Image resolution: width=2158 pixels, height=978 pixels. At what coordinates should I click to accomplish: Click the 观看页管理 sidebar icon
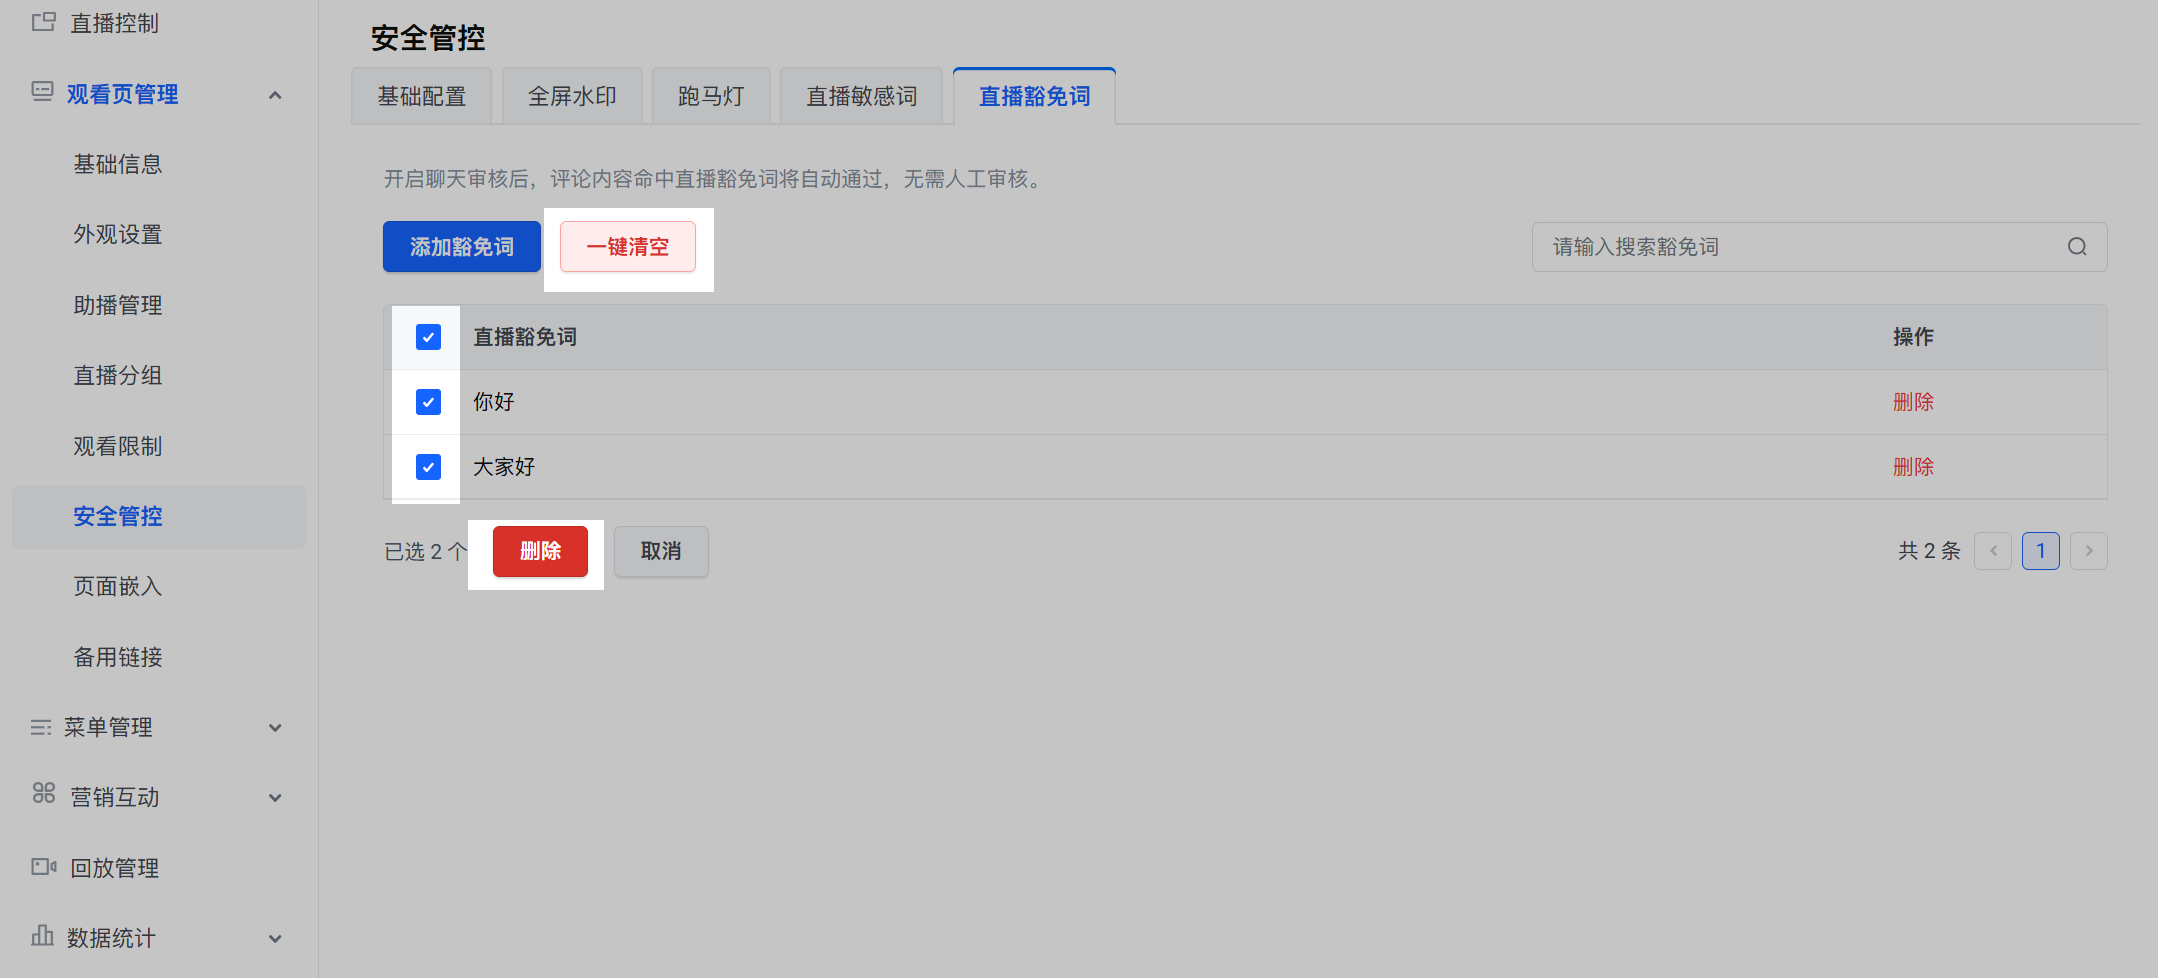(x=42, y=92)
